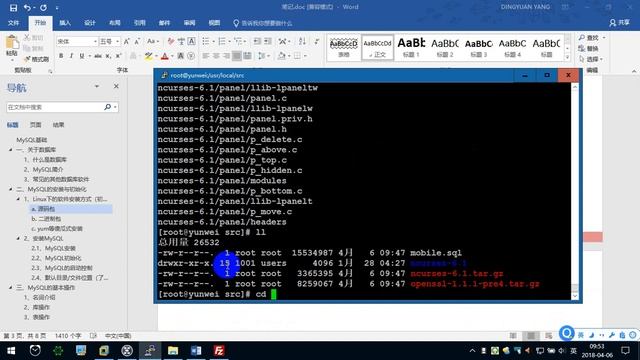Click the Redo icon in the quick access toolbar

[x=43, y=8]
